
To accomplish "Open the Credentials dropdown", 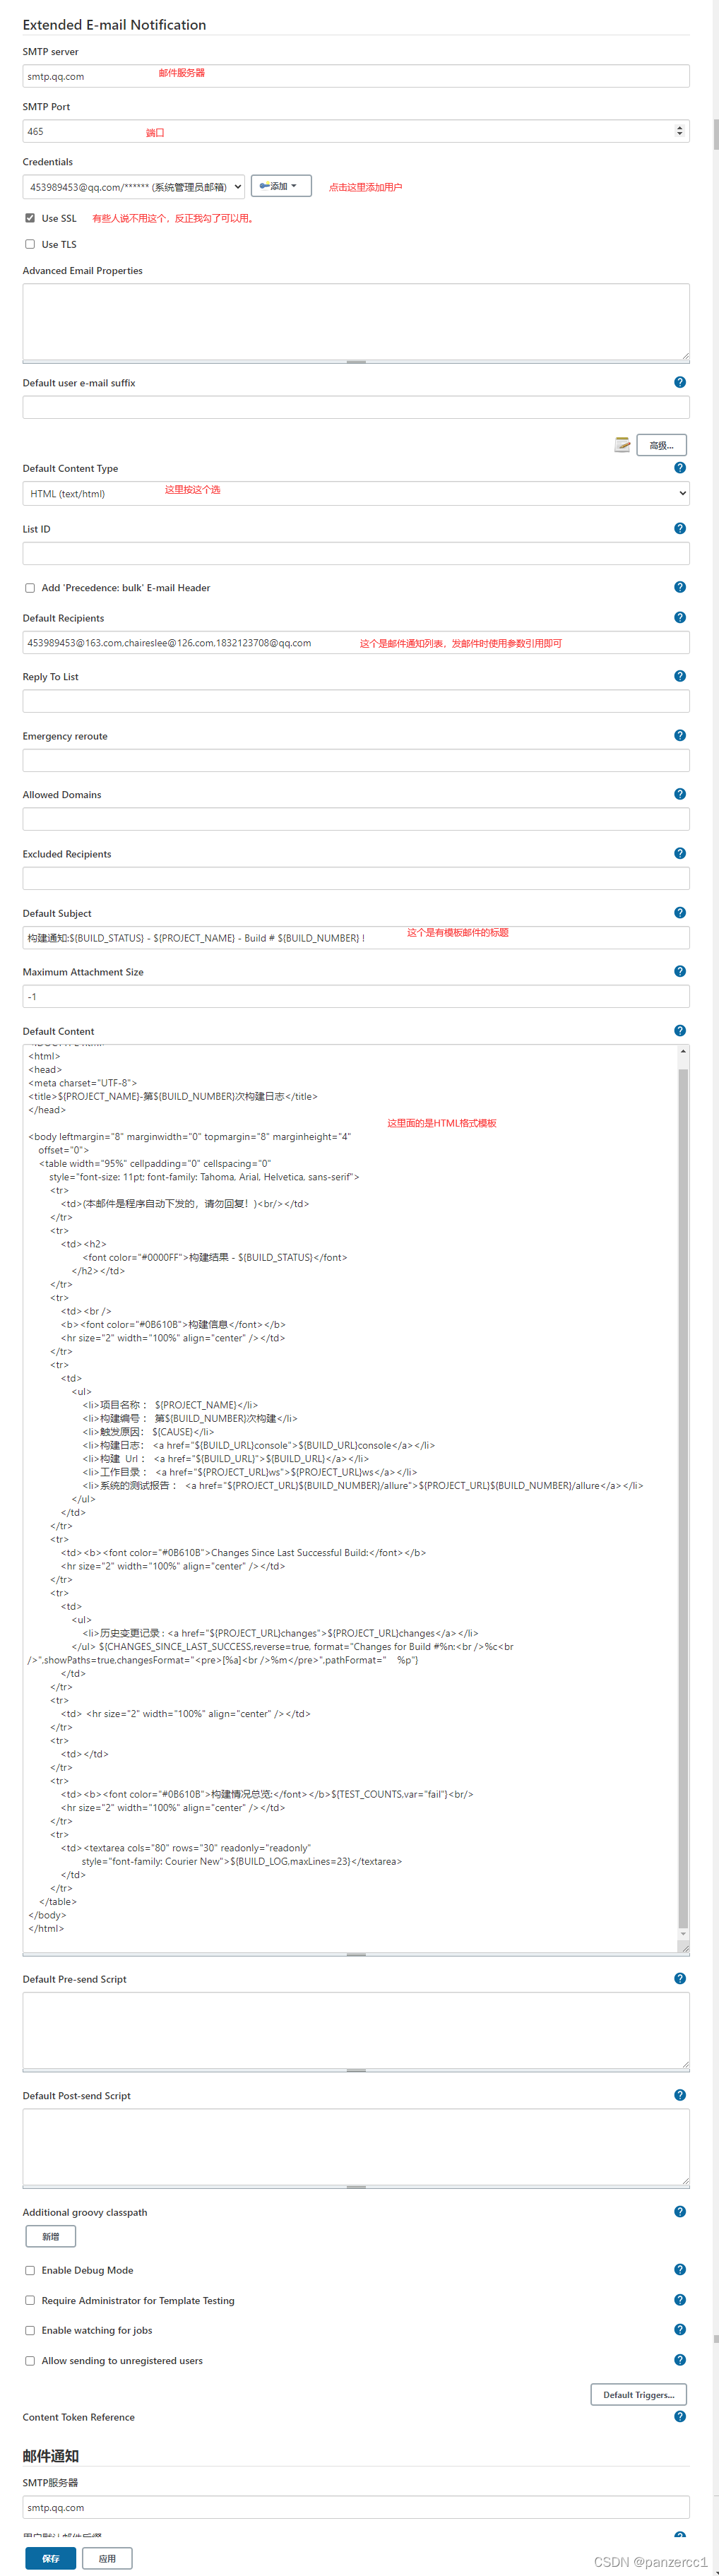I will (x=134, y=187).
